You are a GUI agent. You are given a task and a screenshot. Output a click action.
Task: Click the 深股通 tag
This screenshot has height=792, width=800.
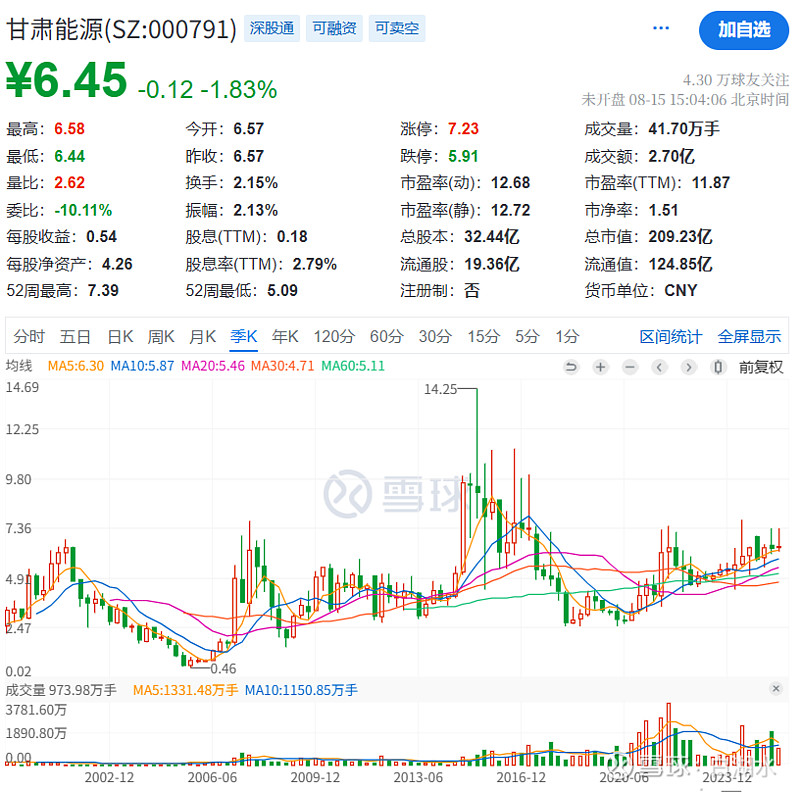click(x=272, y=28)
